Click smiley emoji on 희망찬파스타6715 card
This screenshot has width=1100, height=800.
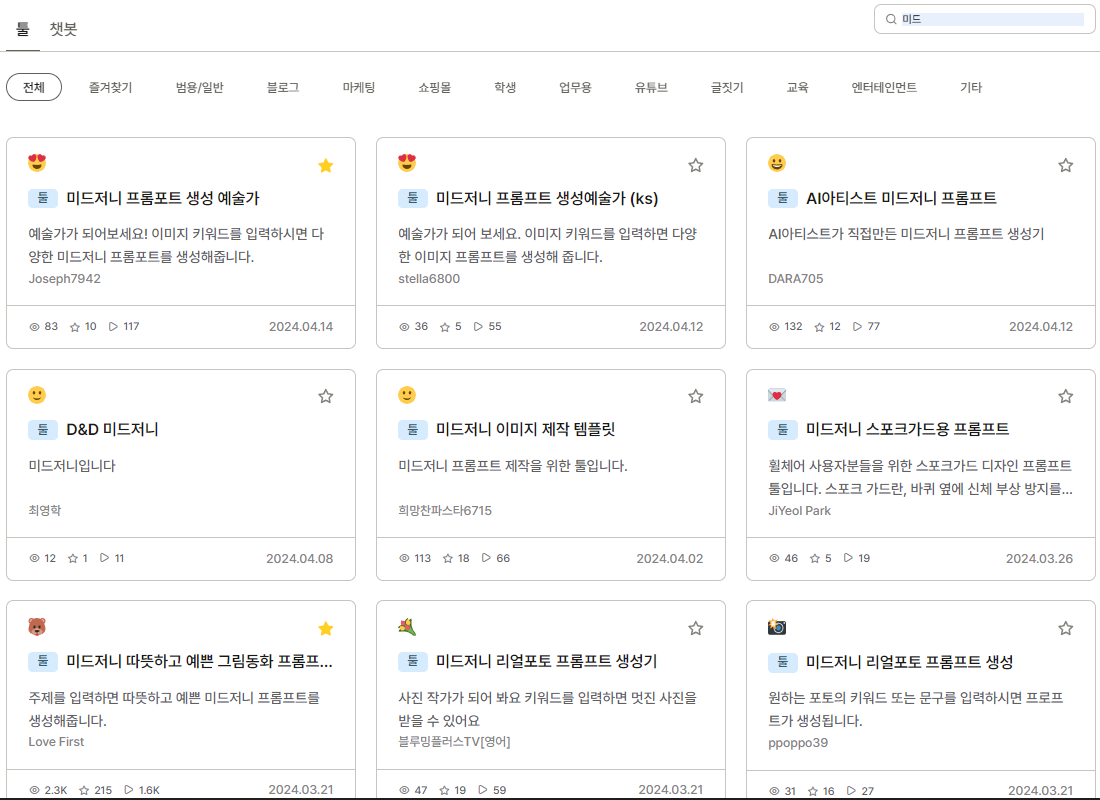click(x=407, y=394)
